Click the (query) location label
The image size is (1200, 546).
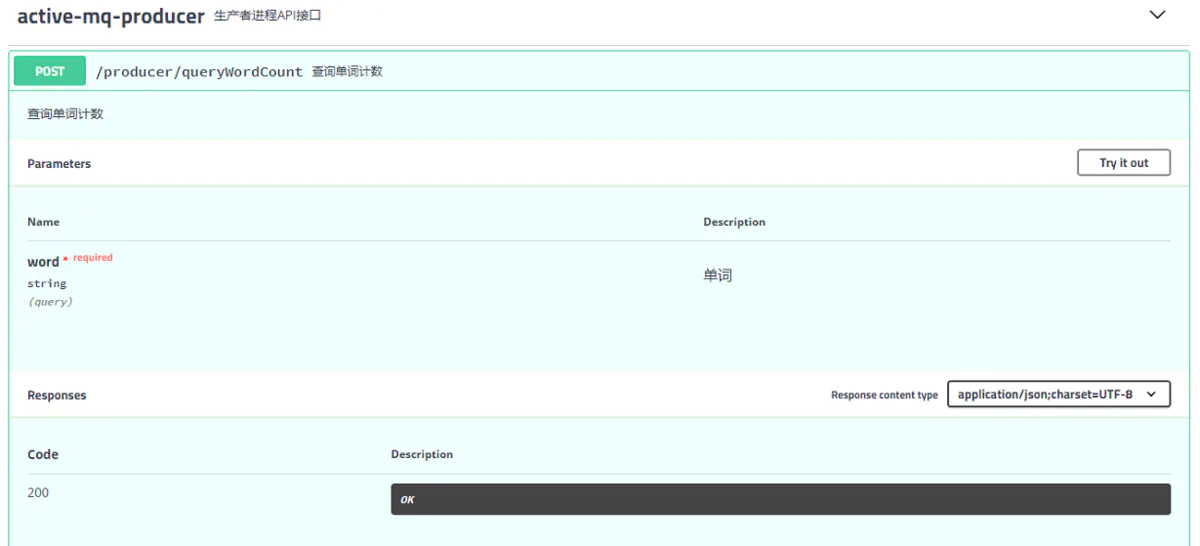50,301
